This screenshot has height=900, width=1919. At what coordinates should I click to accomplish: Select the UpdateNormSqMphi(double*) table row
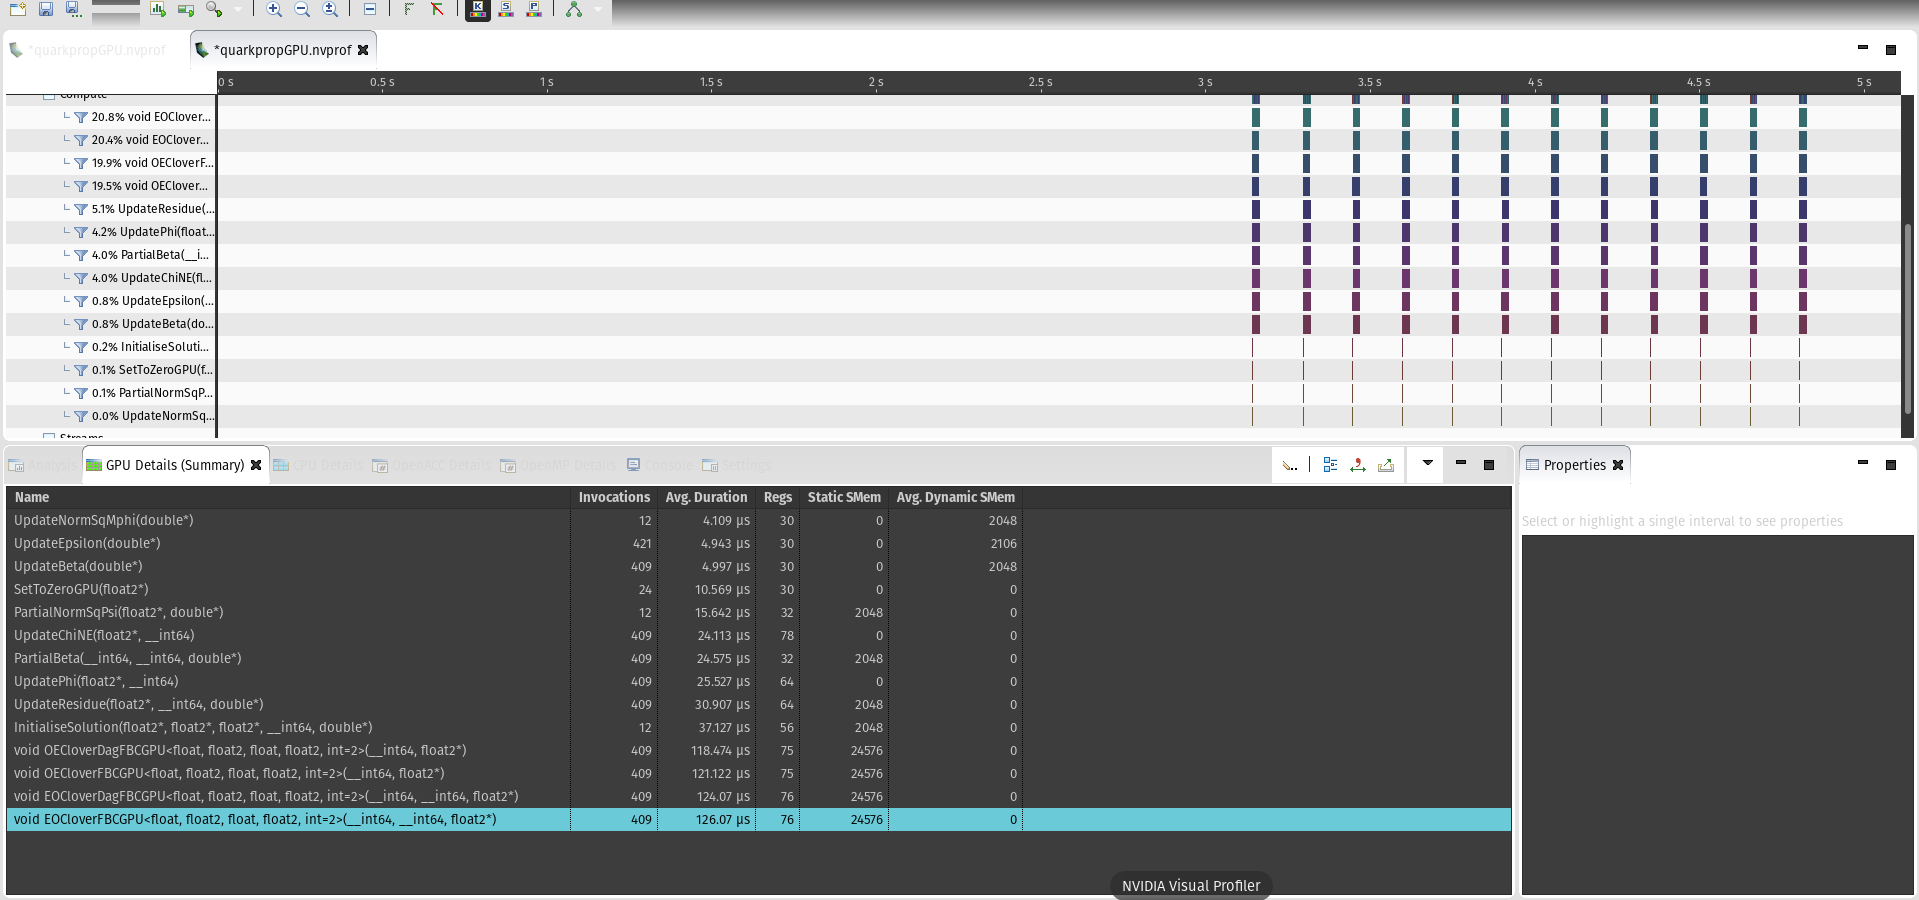pos(759,520)
